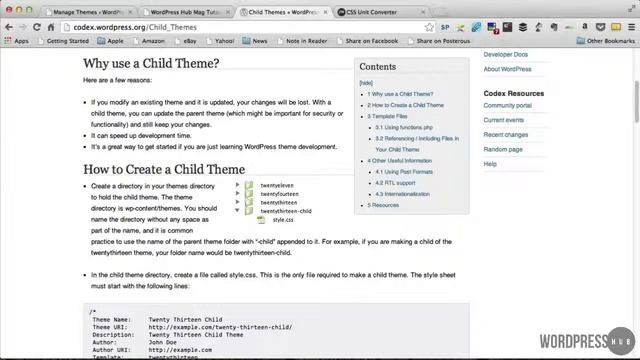This screenshot has height=360, width=640.
Task: Open the Current events link
Action: pos(503,120)
